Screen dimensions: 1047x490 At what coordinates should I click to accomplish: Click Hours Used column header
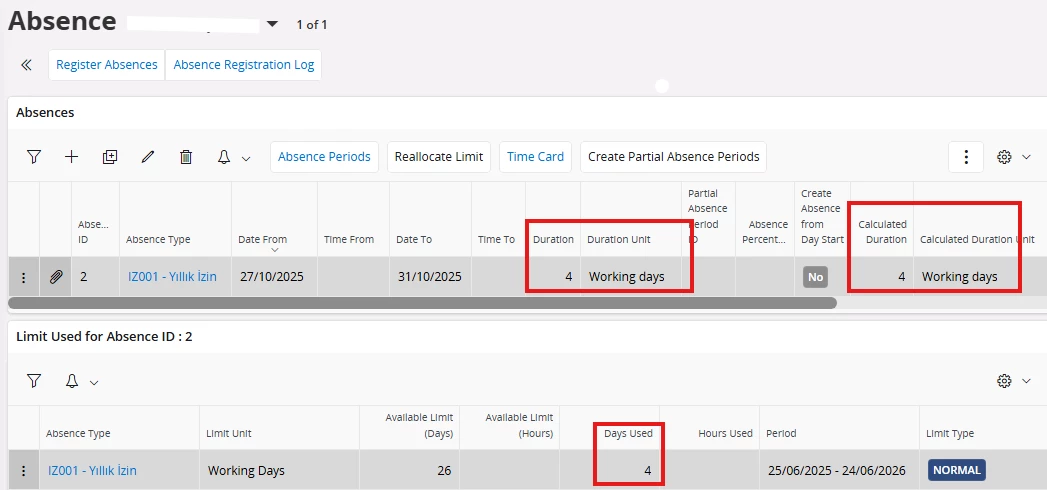pyautogui.click(x=725, y=433)
